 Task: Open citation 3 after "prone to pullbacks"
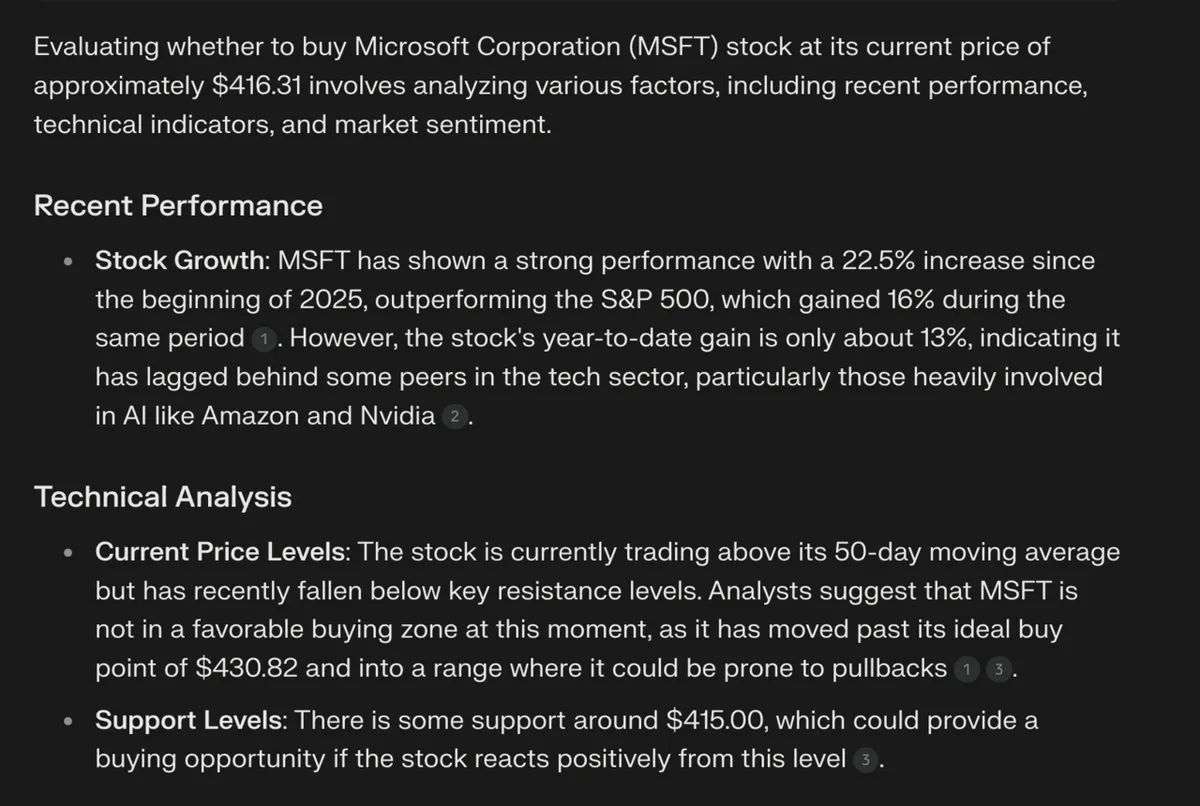(998, 670)
